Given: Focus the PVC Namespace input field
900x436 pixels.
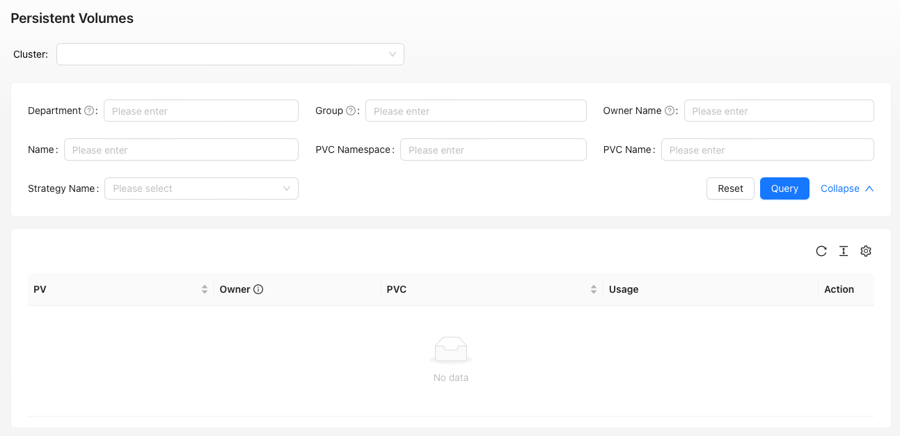Looking at the screenshot, I should point(494,150).
